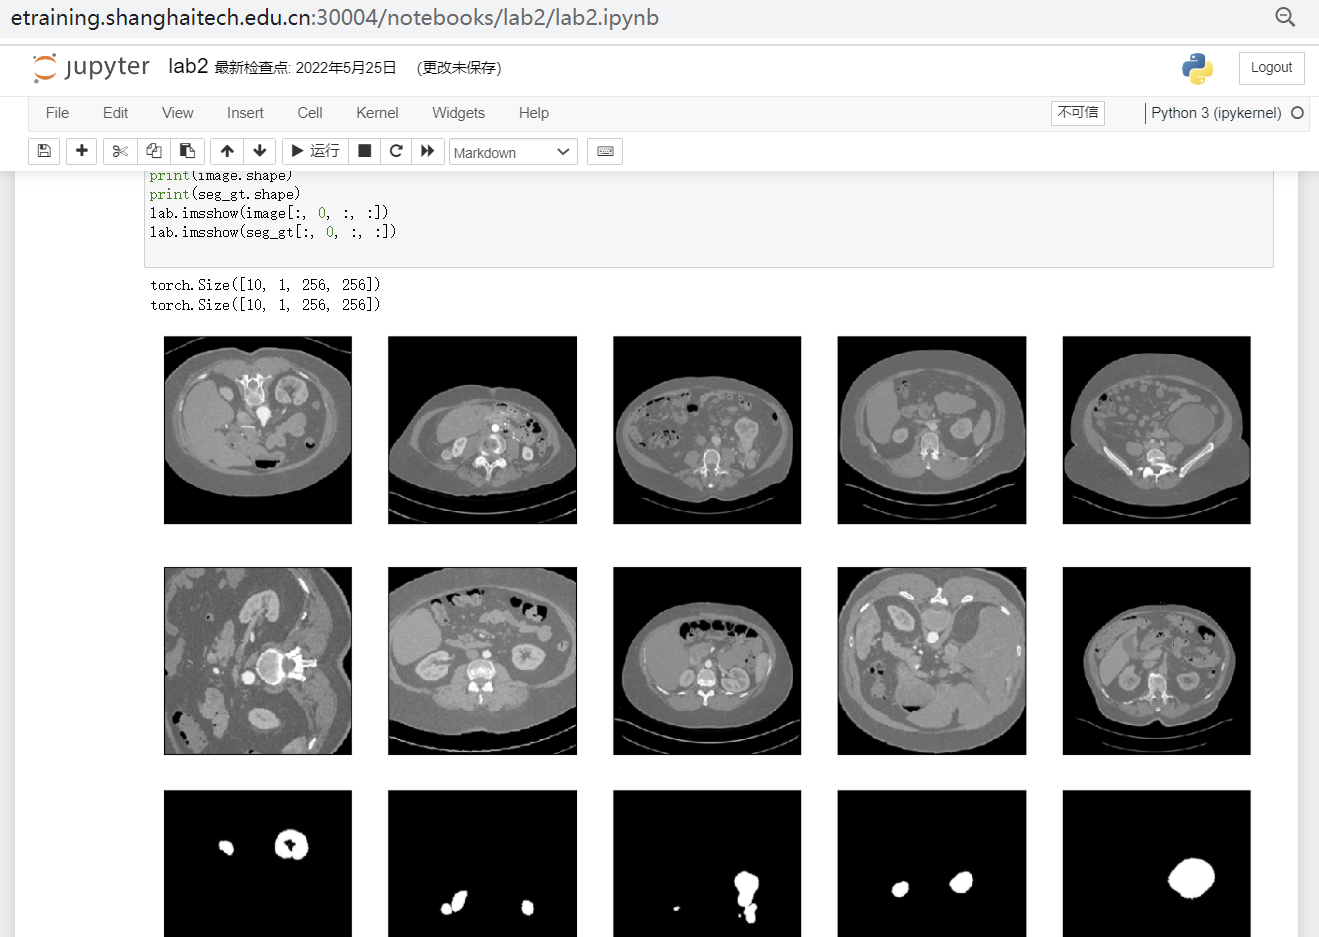1319x937 pixels.
Task: Restart the kernel with circular arrow
Action: point(396,151)
